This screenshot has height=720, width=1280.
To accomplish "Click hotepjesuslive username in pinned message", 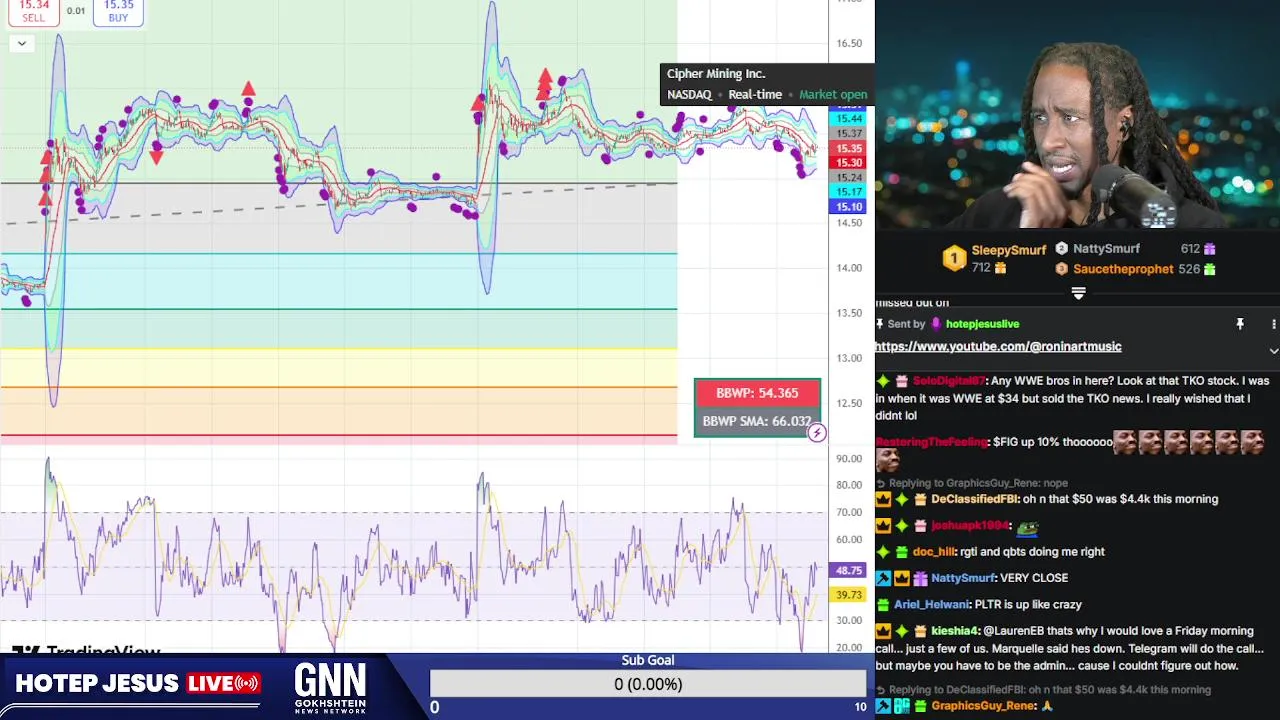I will 982,324.
